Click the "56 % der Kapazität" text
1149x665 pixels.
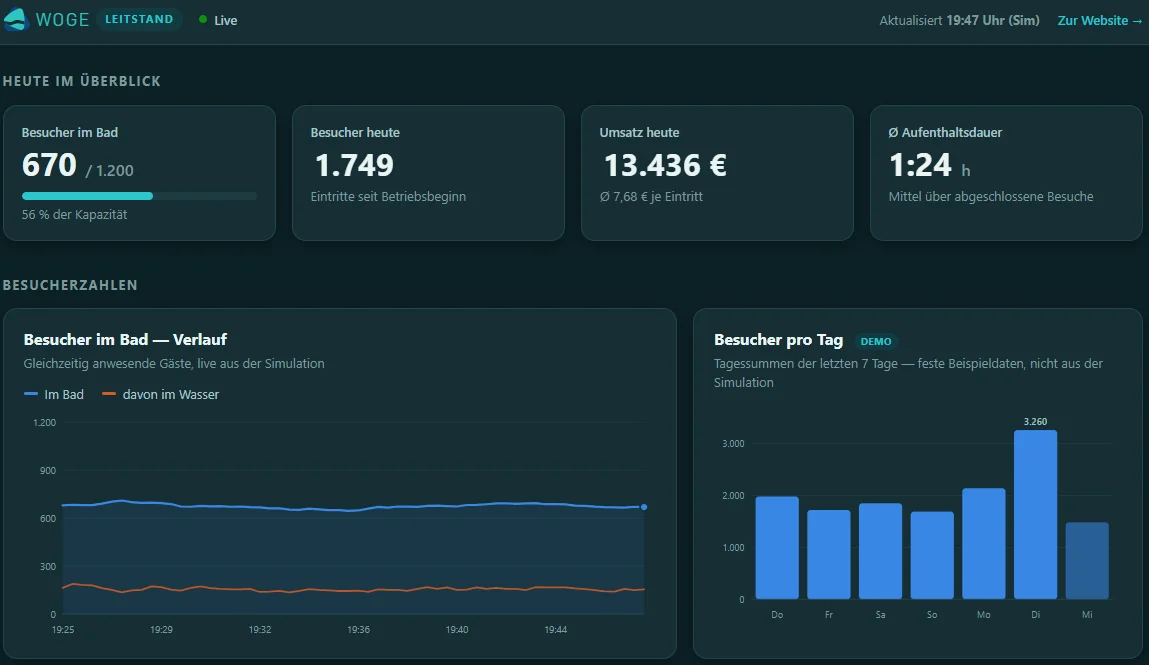(x=75, y=215)
